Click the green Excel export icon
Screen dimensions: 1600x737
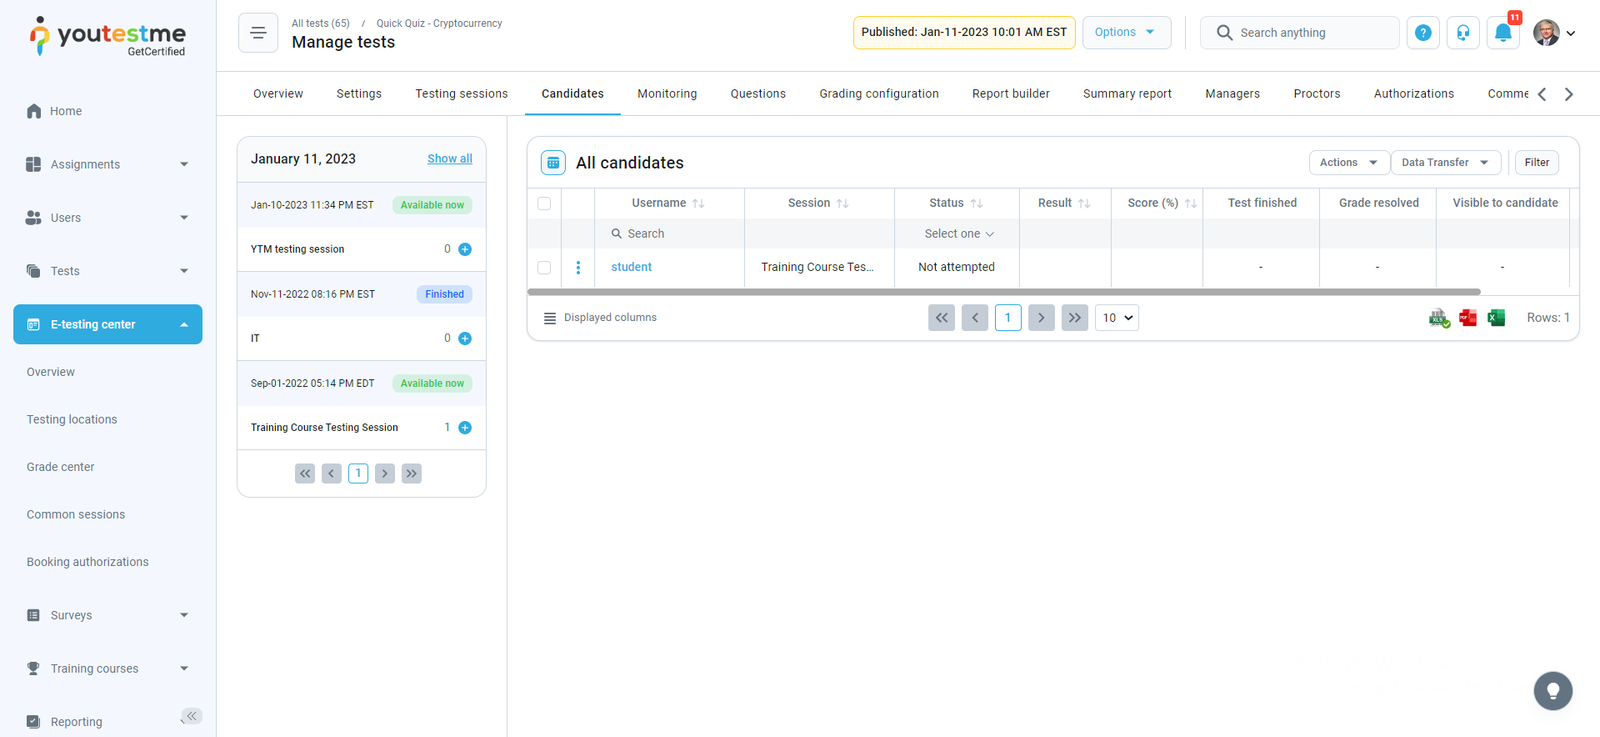tap(1496, 318)
